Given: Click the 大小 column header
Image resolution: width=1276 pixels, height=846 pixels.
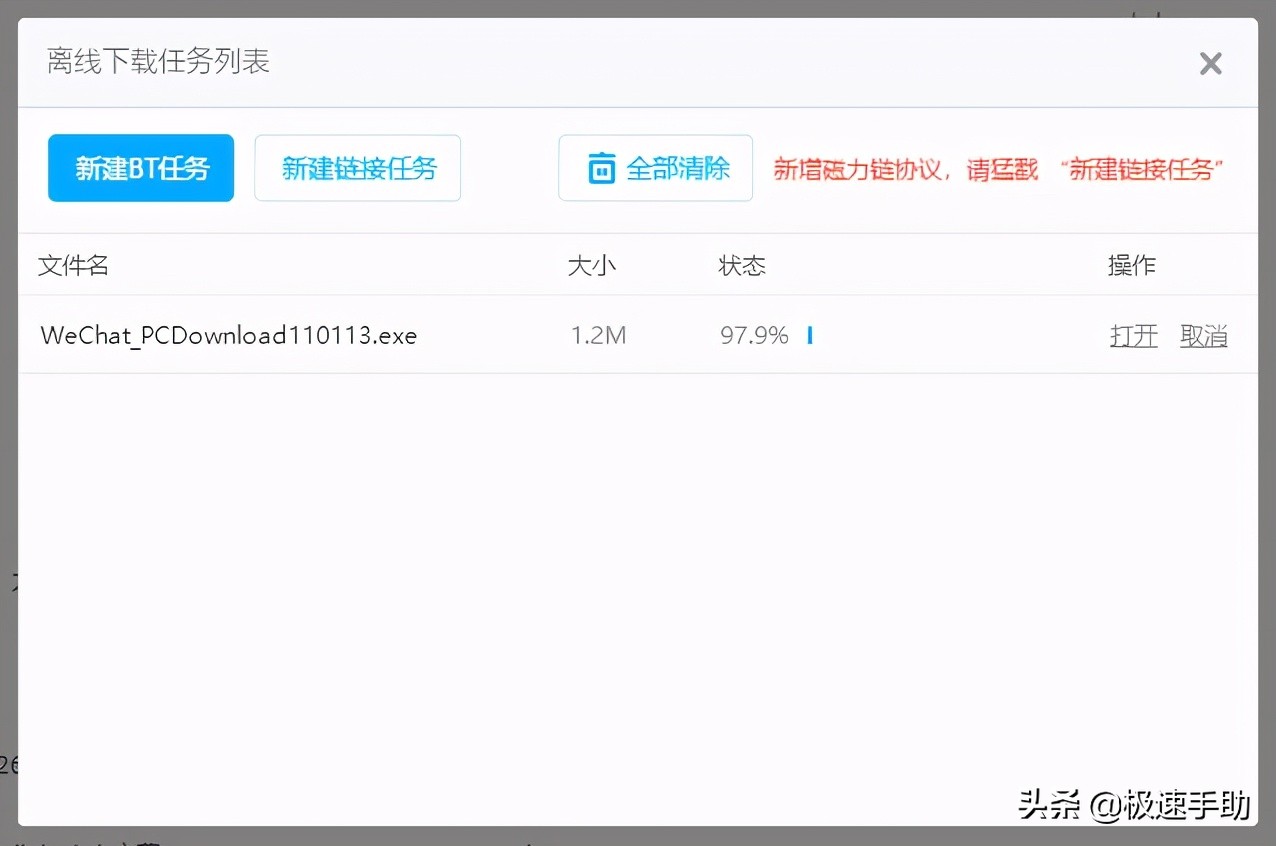Looking at the screenshot, I should [593, 265].
